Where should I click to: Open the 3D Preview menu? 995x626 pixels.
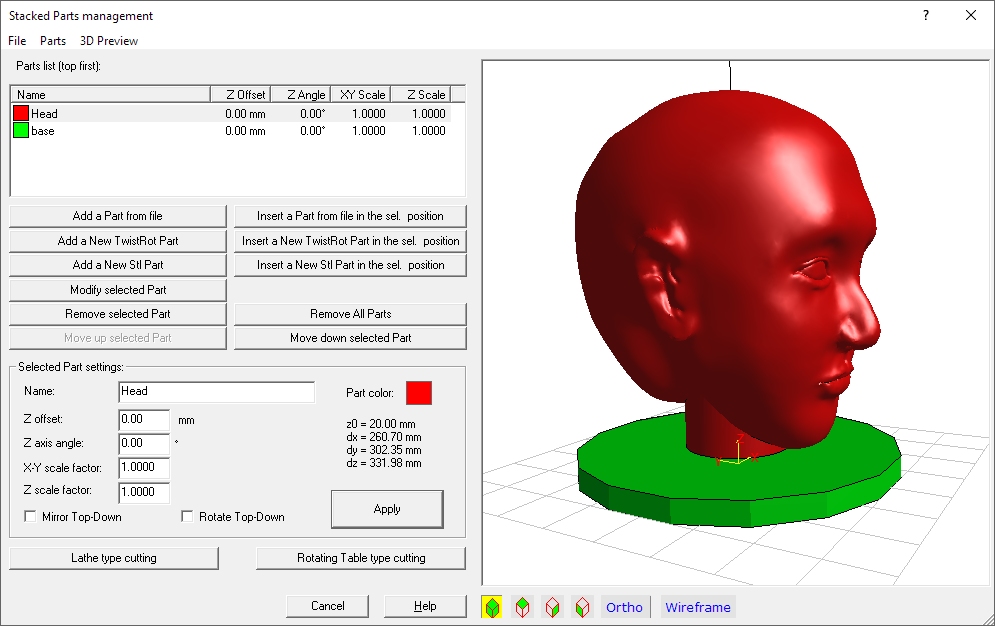(x=108, y=41)
